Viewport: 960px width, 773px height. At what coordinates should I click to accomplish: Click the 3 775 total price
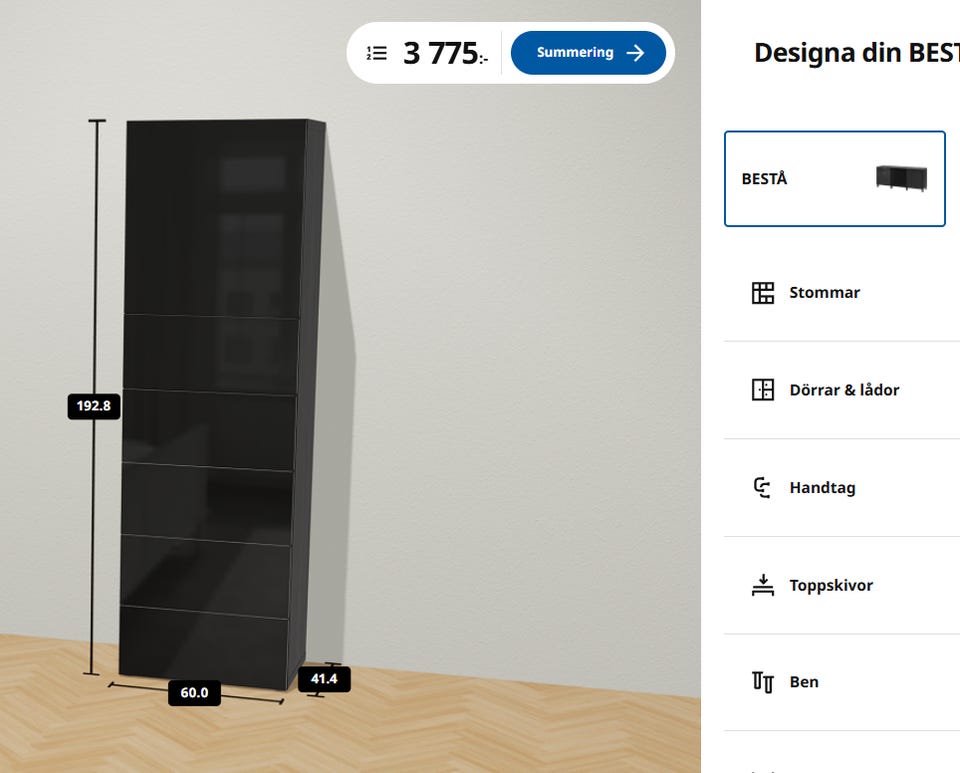441,53
